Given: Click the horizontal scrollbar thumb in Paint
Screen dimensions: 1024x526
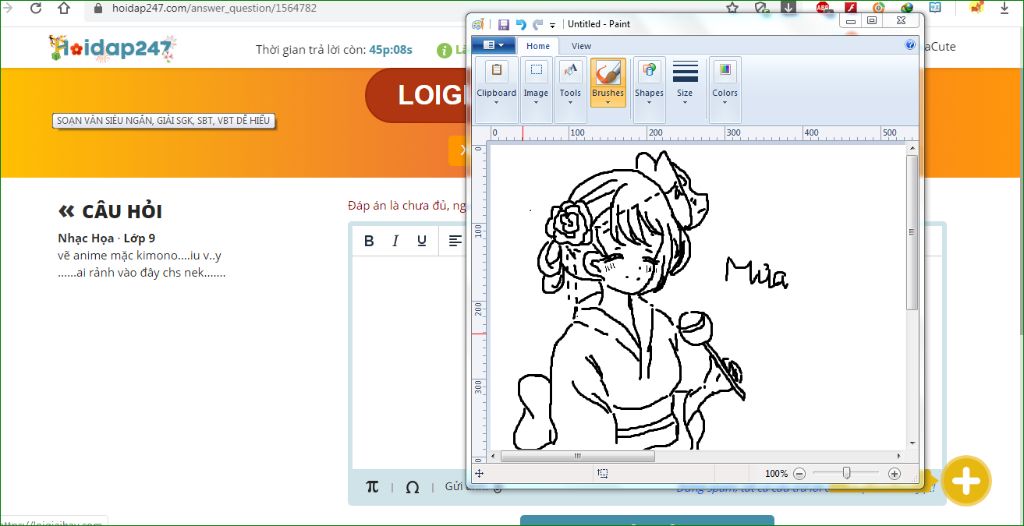Looking at the screenshot, I should [x=577, y=455].
